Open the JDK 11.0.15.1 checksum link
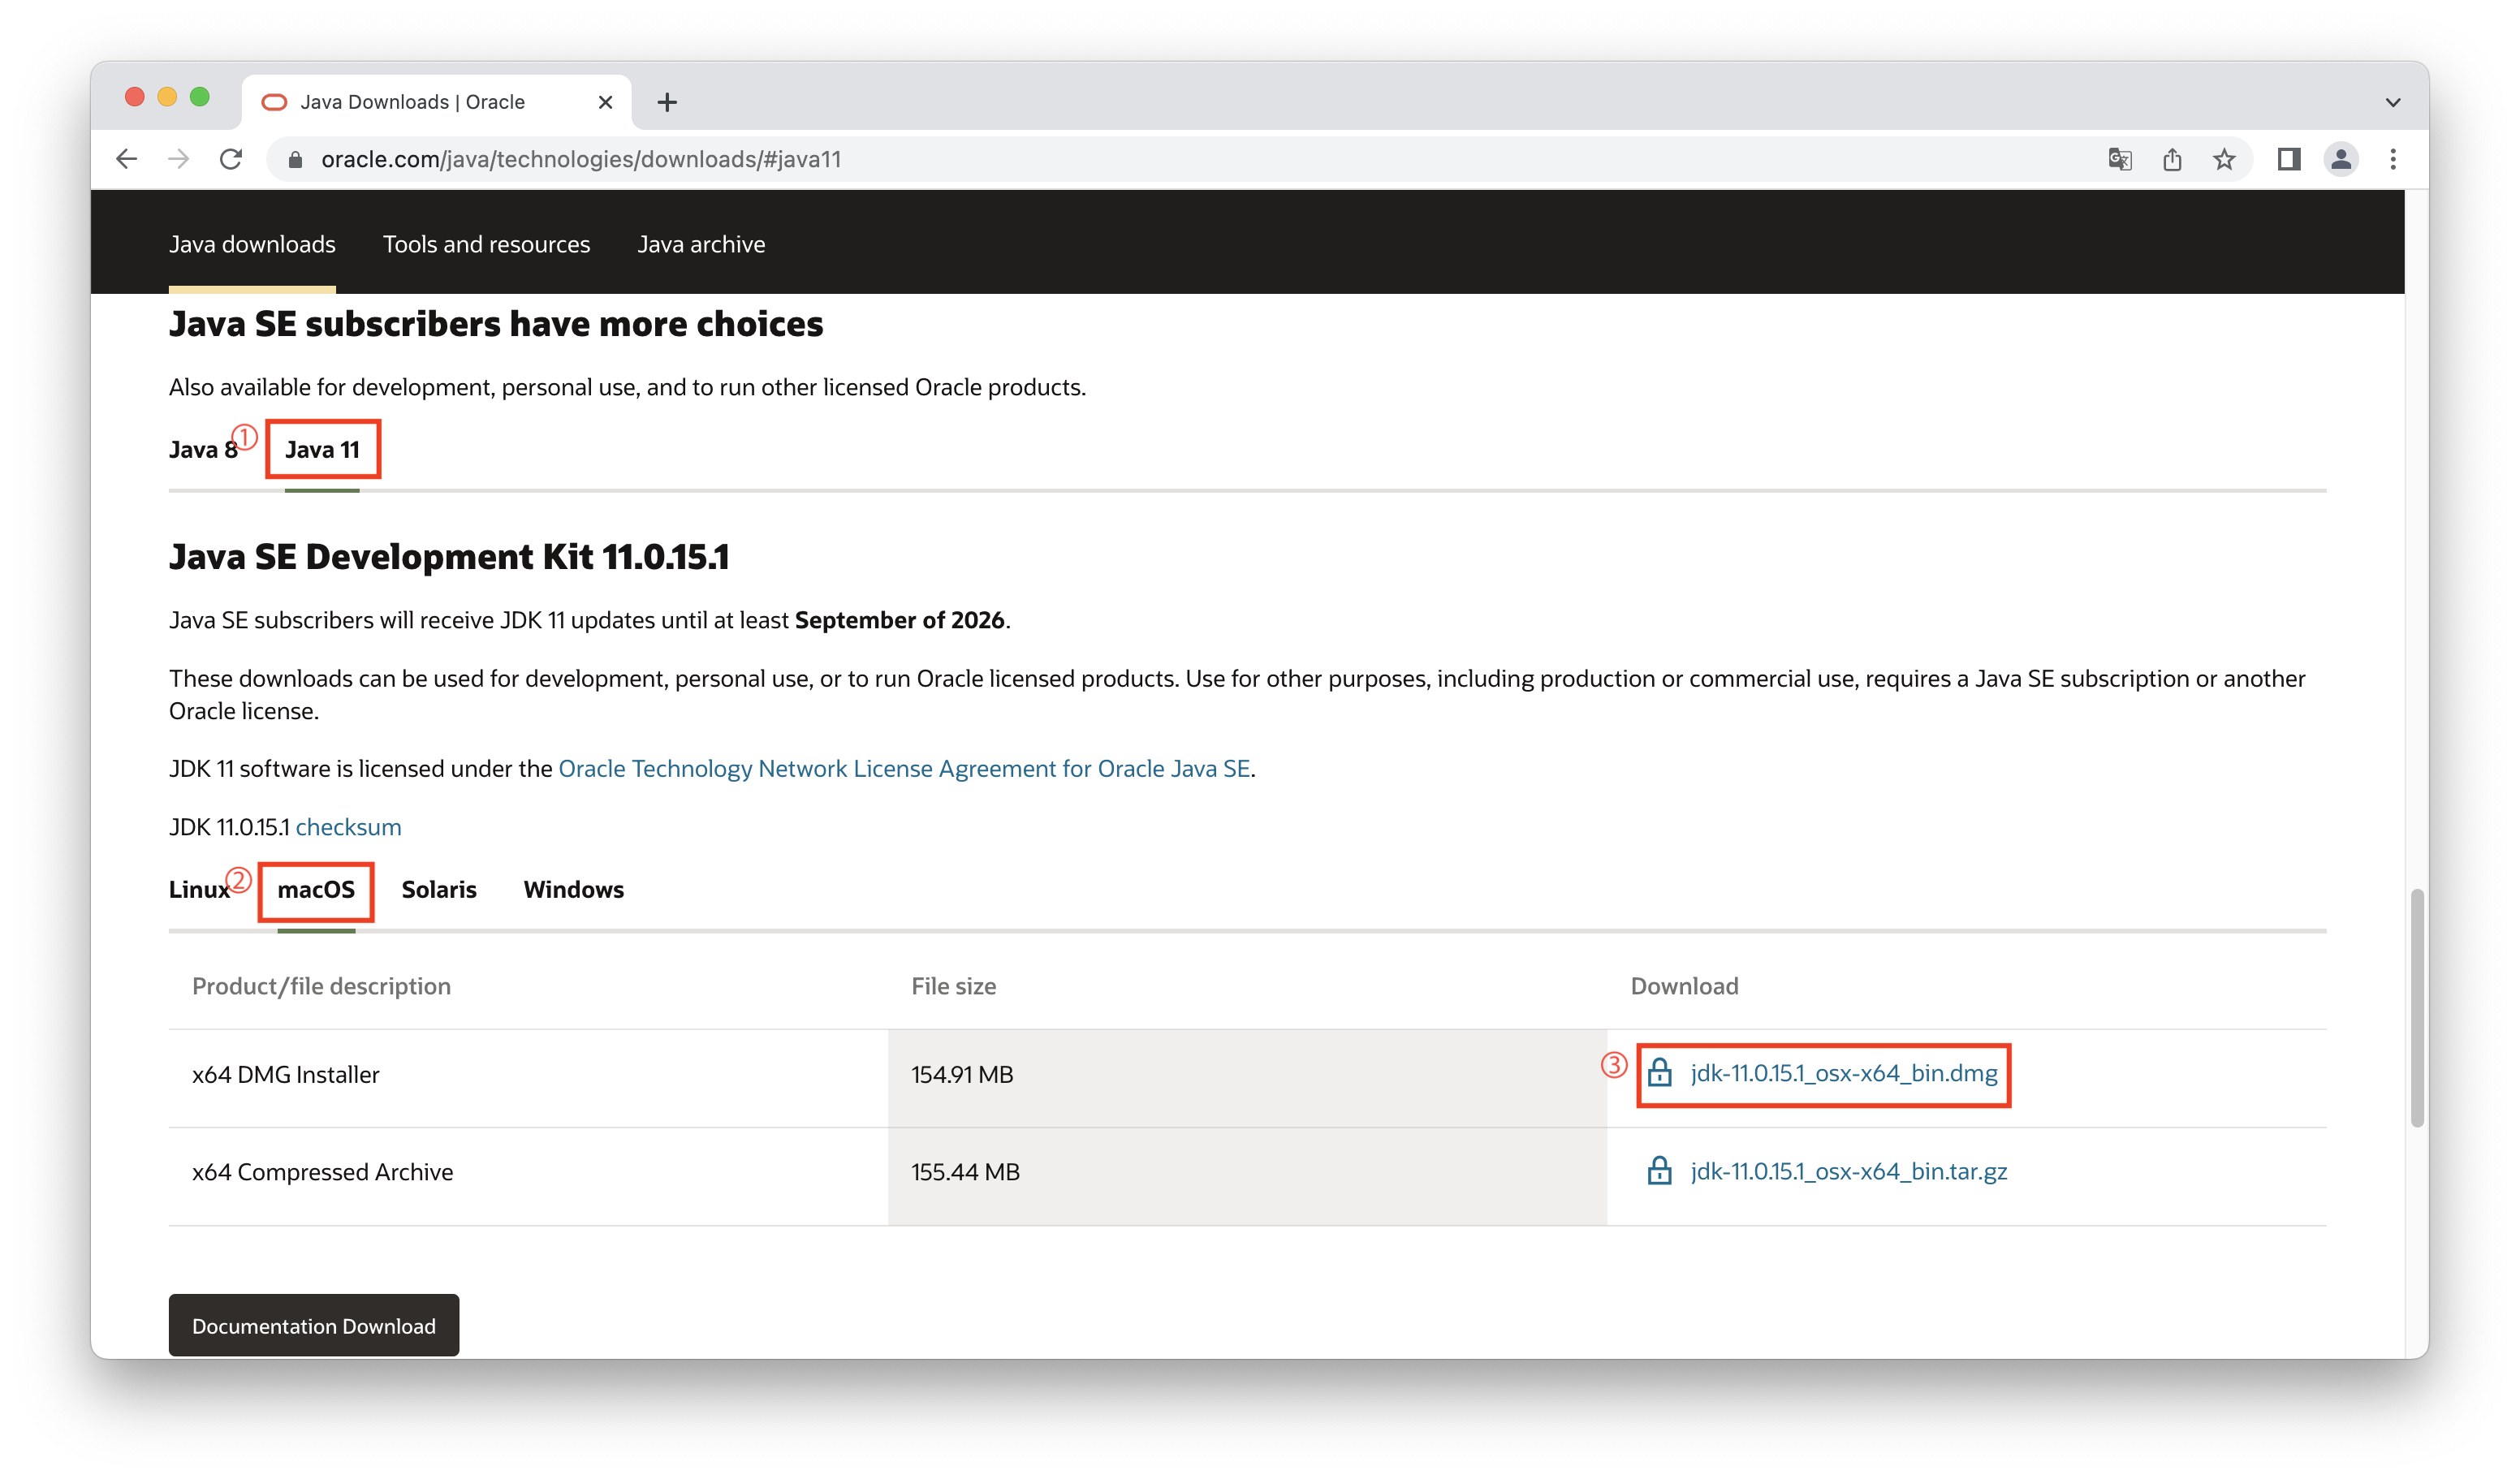2520x1479 pixels. [x=348, y=827]
